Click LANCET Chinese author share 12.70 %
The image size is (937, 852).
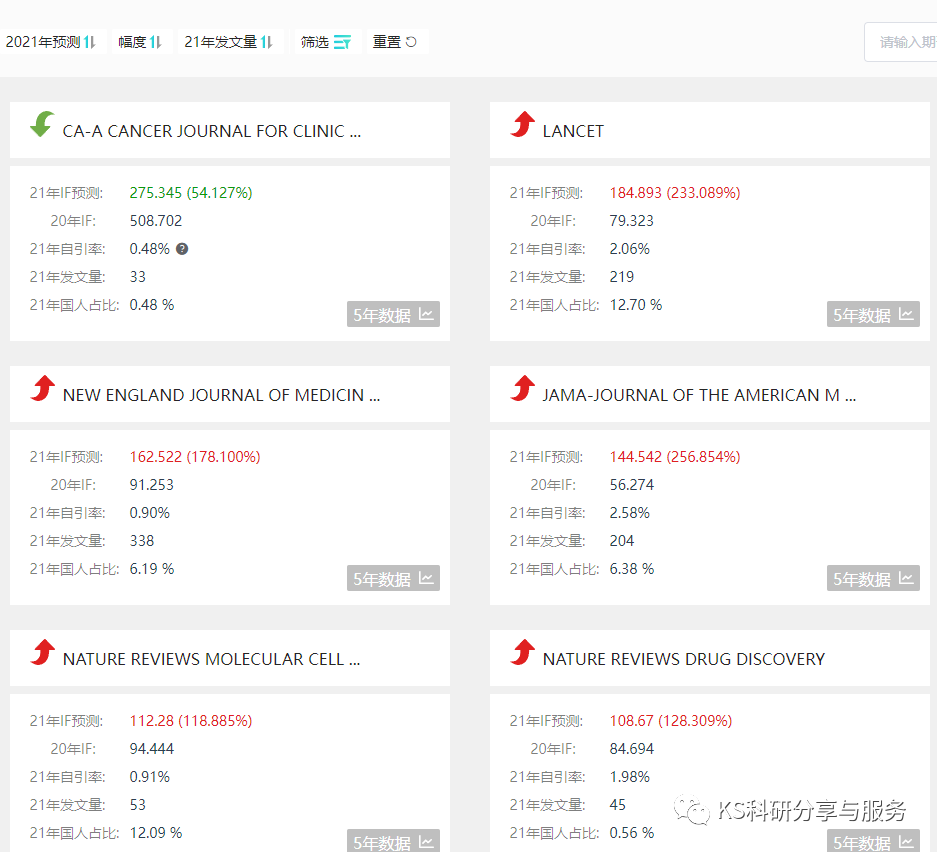click(x=636, y=305)
